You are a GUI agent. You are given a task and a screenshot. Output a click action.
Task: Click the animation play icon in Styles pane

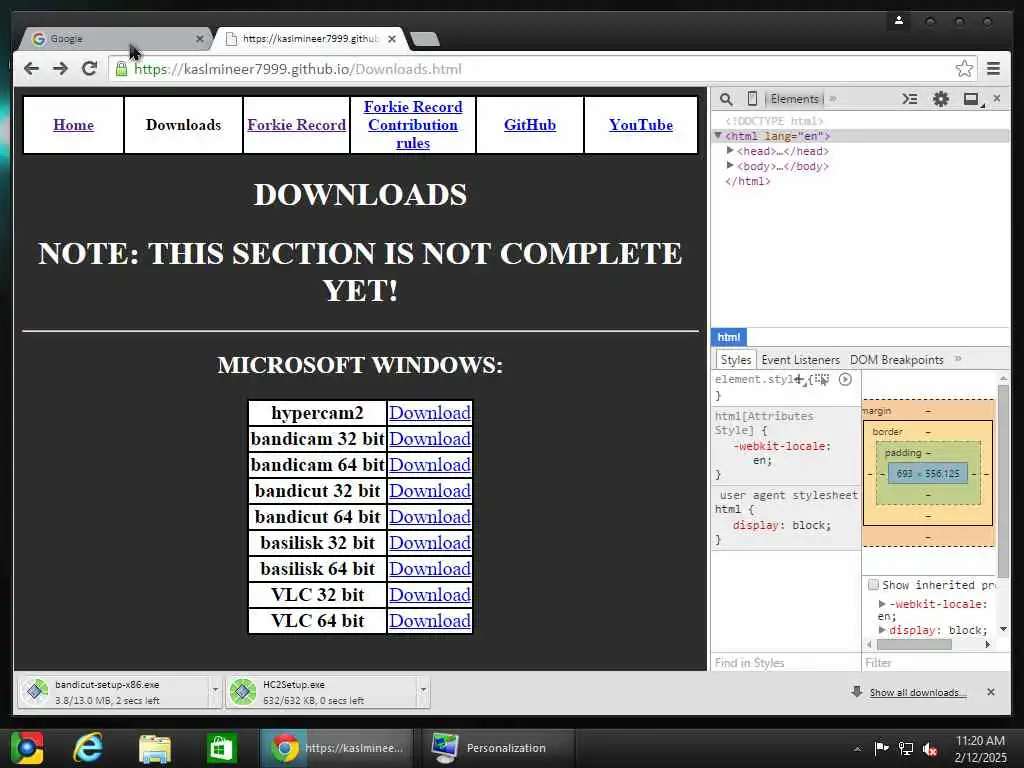coord(845,379)
